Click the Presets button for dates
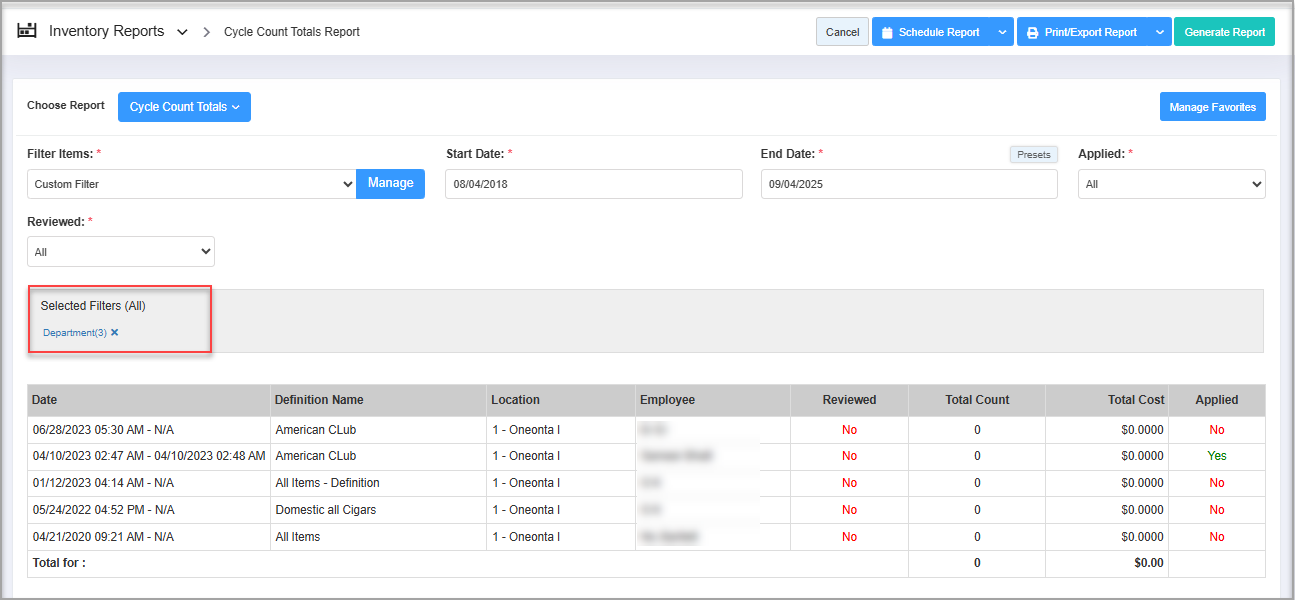Screen dimensions: 1295x600 coord(1033,155)
